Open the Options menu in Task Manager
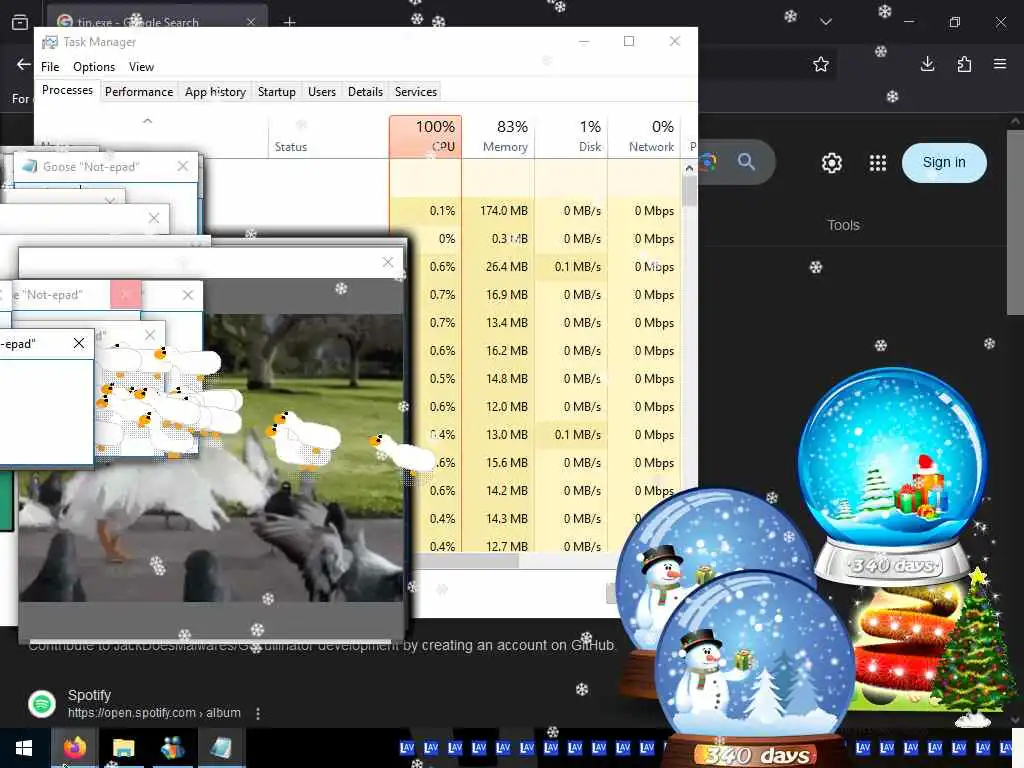This screenshot has height=768, width=1024. click(x=93, y=67)
